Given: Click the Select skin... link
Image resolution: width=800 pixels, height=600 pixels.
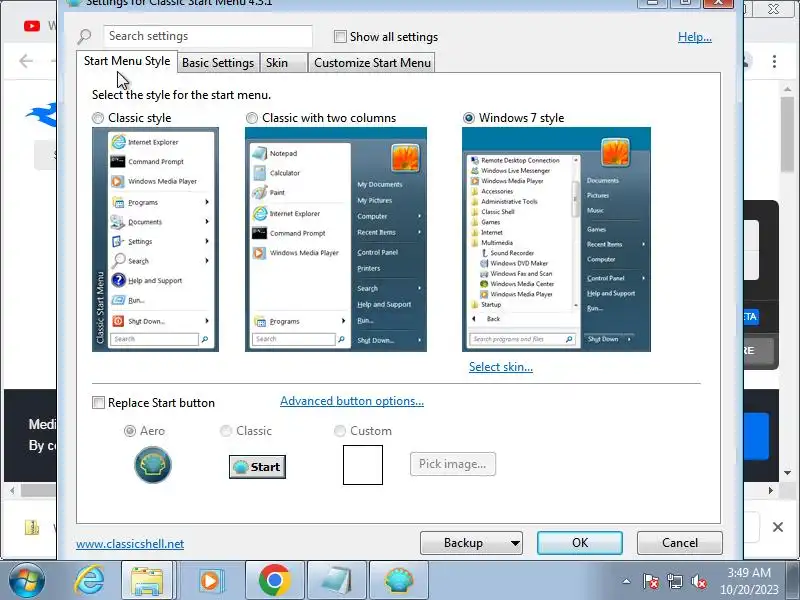Looking at the screenshot, I should click(501, 367).
